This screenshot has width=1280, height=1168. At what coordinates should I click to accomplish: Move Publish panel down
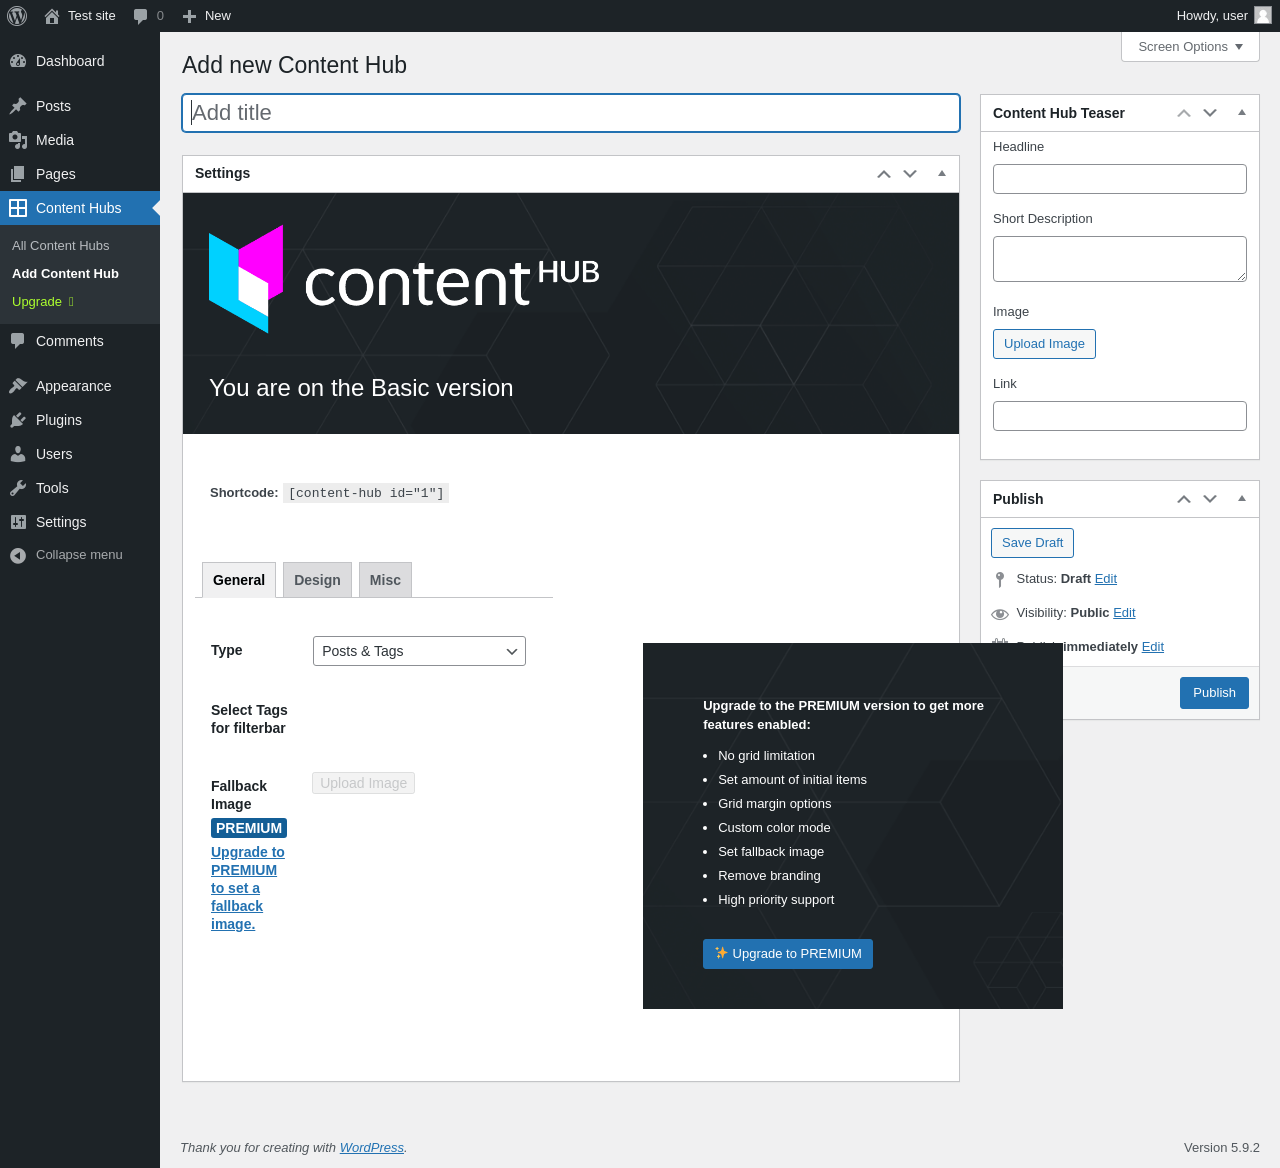click(x=1210, y=499)
